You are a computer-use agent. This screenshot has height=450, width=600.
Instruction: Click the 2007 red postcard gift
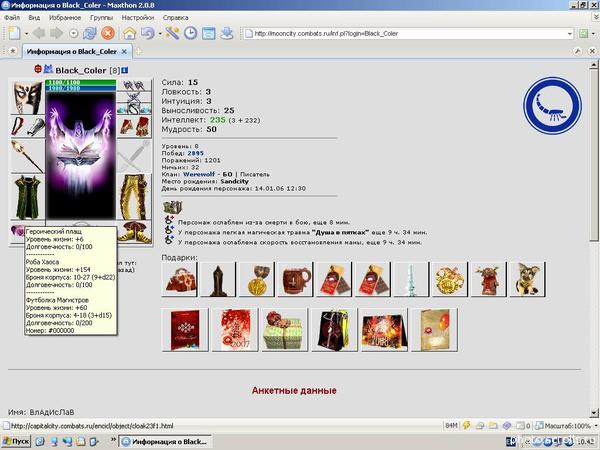(x=235, y=330)
